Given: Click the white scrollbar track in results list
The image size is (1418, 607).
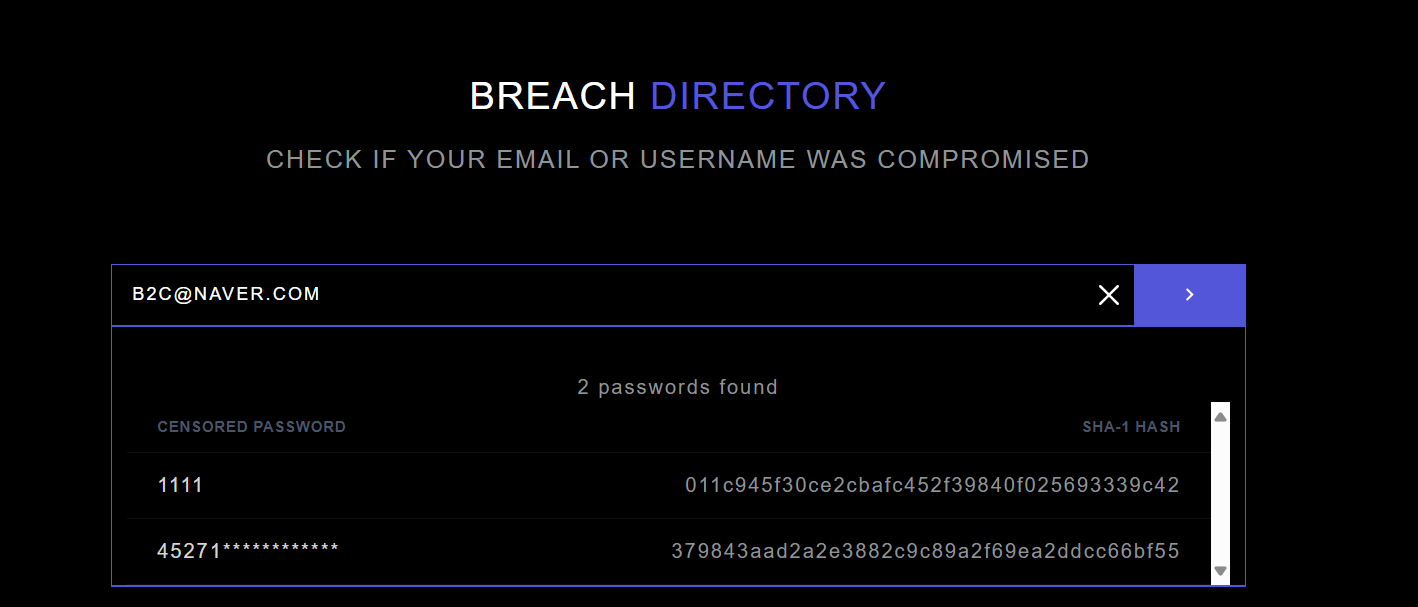Looking at the screenshot, I should click(1220, 494).
